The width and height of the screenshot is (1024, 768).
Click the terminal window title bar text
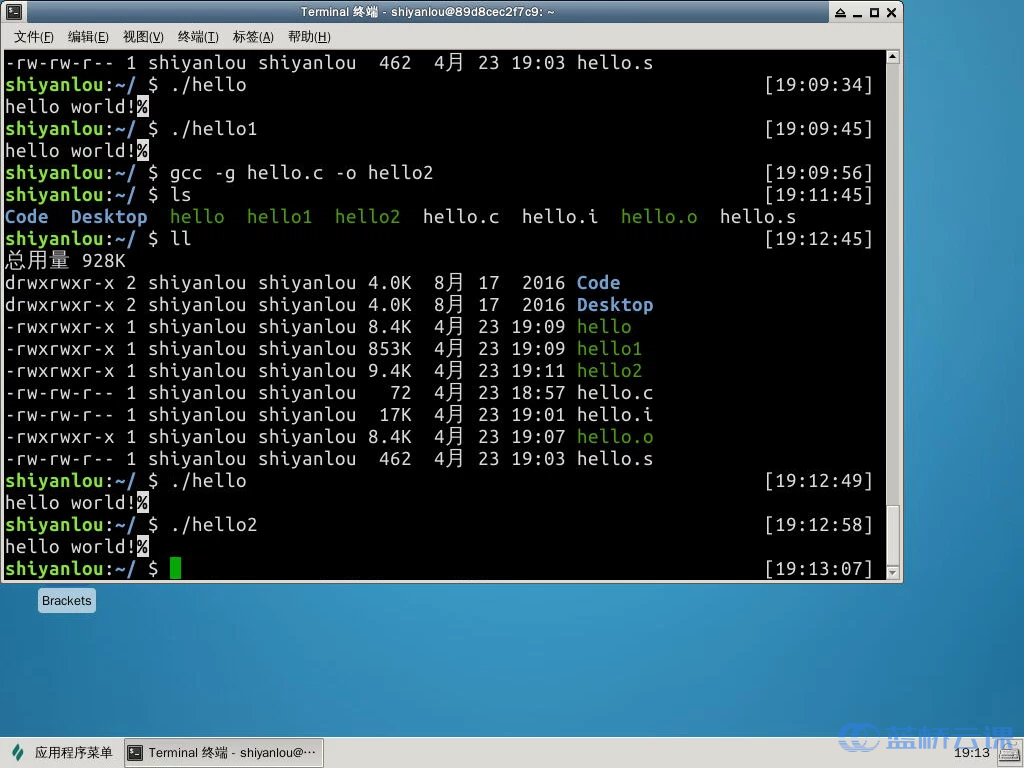[427, 12]
